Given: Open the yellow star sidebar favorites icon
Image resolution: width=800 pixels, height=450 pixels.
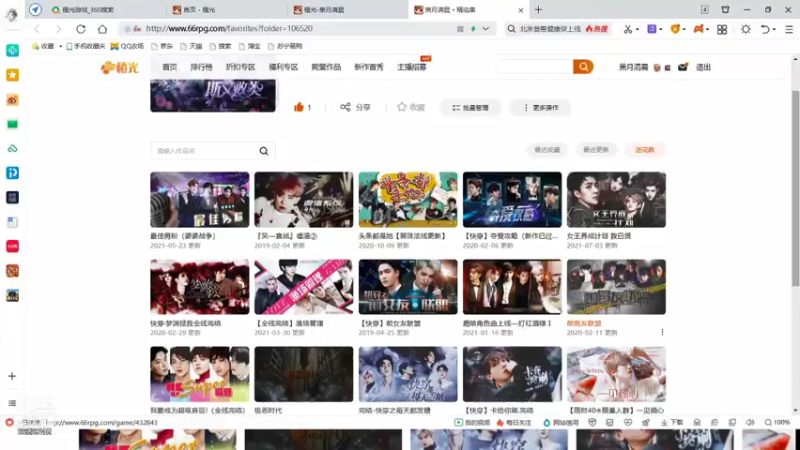Looking at the screenshot, I should point(12,75).
